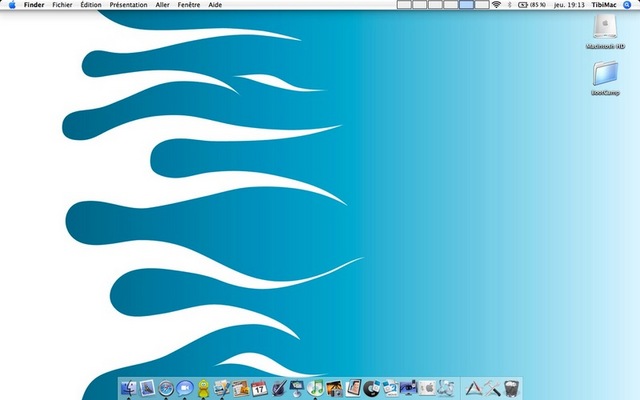Image resolution: width=640 pixels, height=400 pixels.
Task: Open the Fichier menu
Action: [62, 5]
